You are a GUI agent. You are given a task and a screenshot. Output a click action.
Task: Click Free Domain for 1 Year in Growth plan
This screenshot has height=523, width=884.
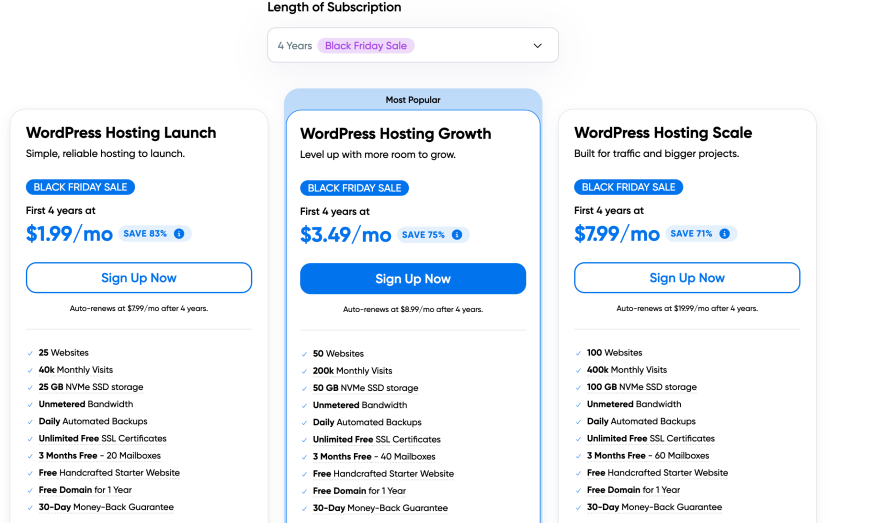[x=359, y=491]
